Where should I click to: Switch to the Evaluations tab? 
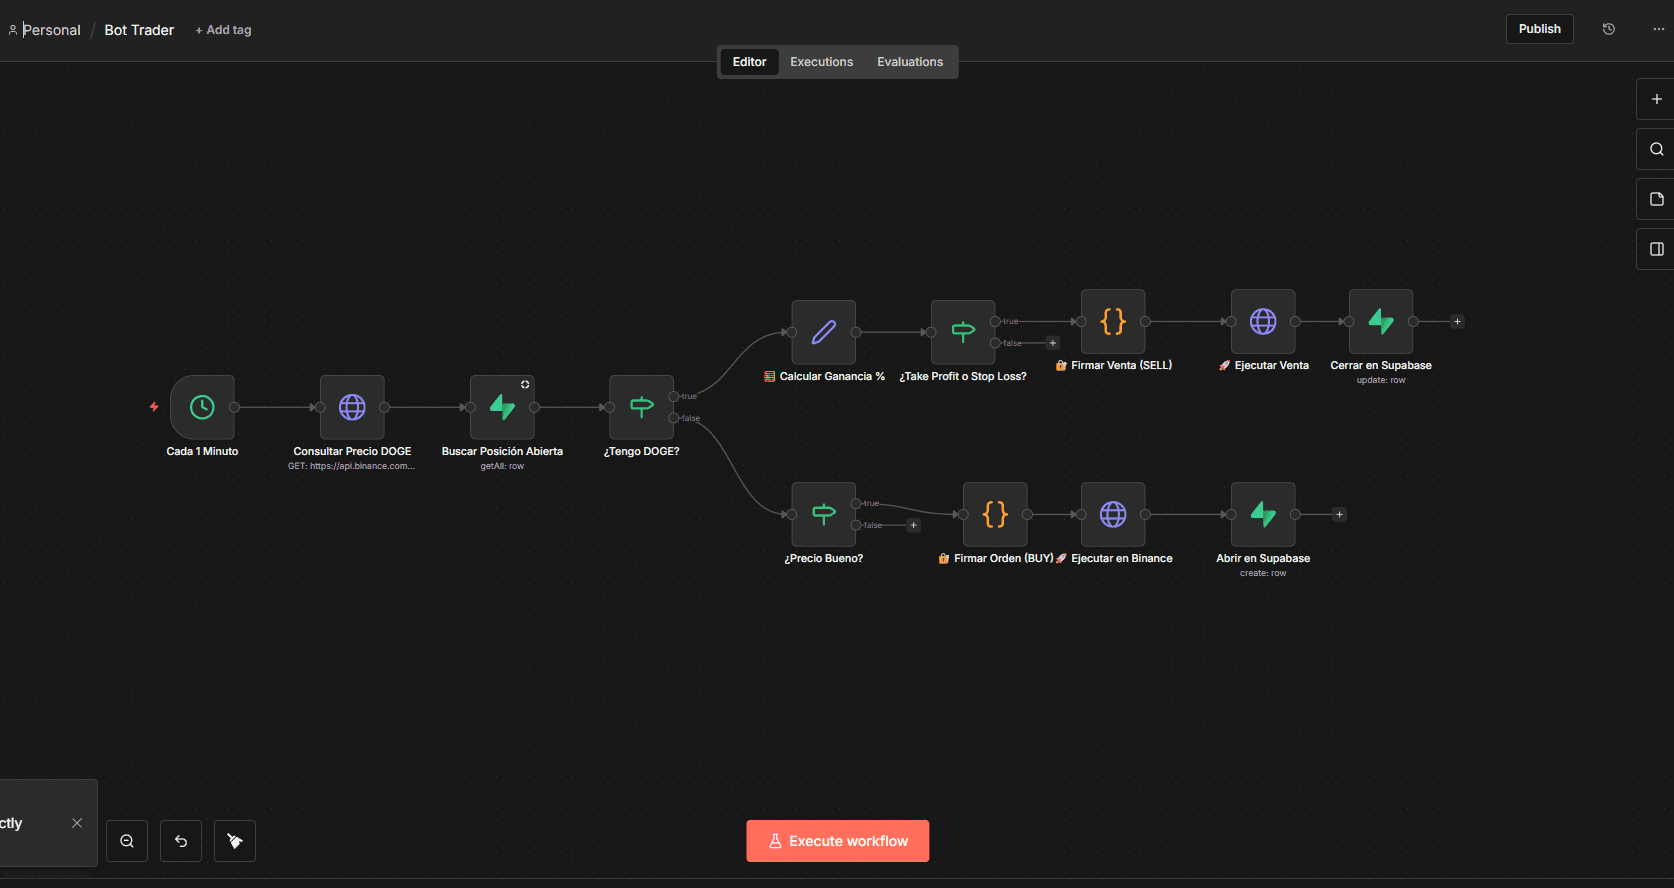(910, 62)
